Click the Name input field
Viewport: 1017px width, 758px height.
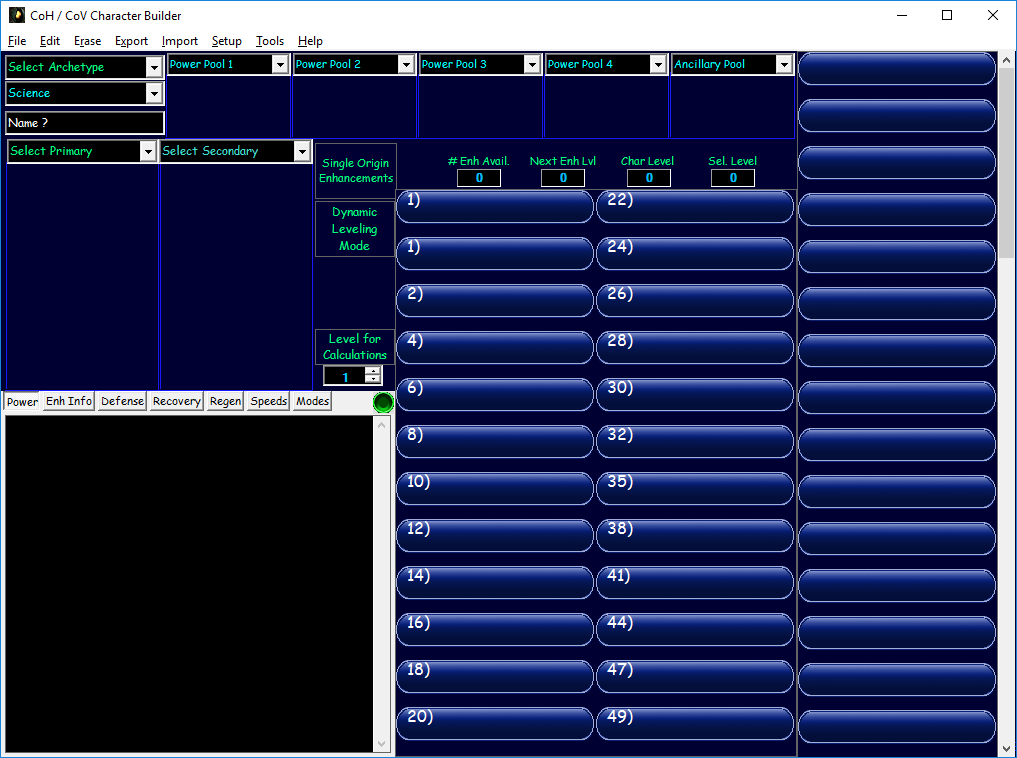point(85,123)
